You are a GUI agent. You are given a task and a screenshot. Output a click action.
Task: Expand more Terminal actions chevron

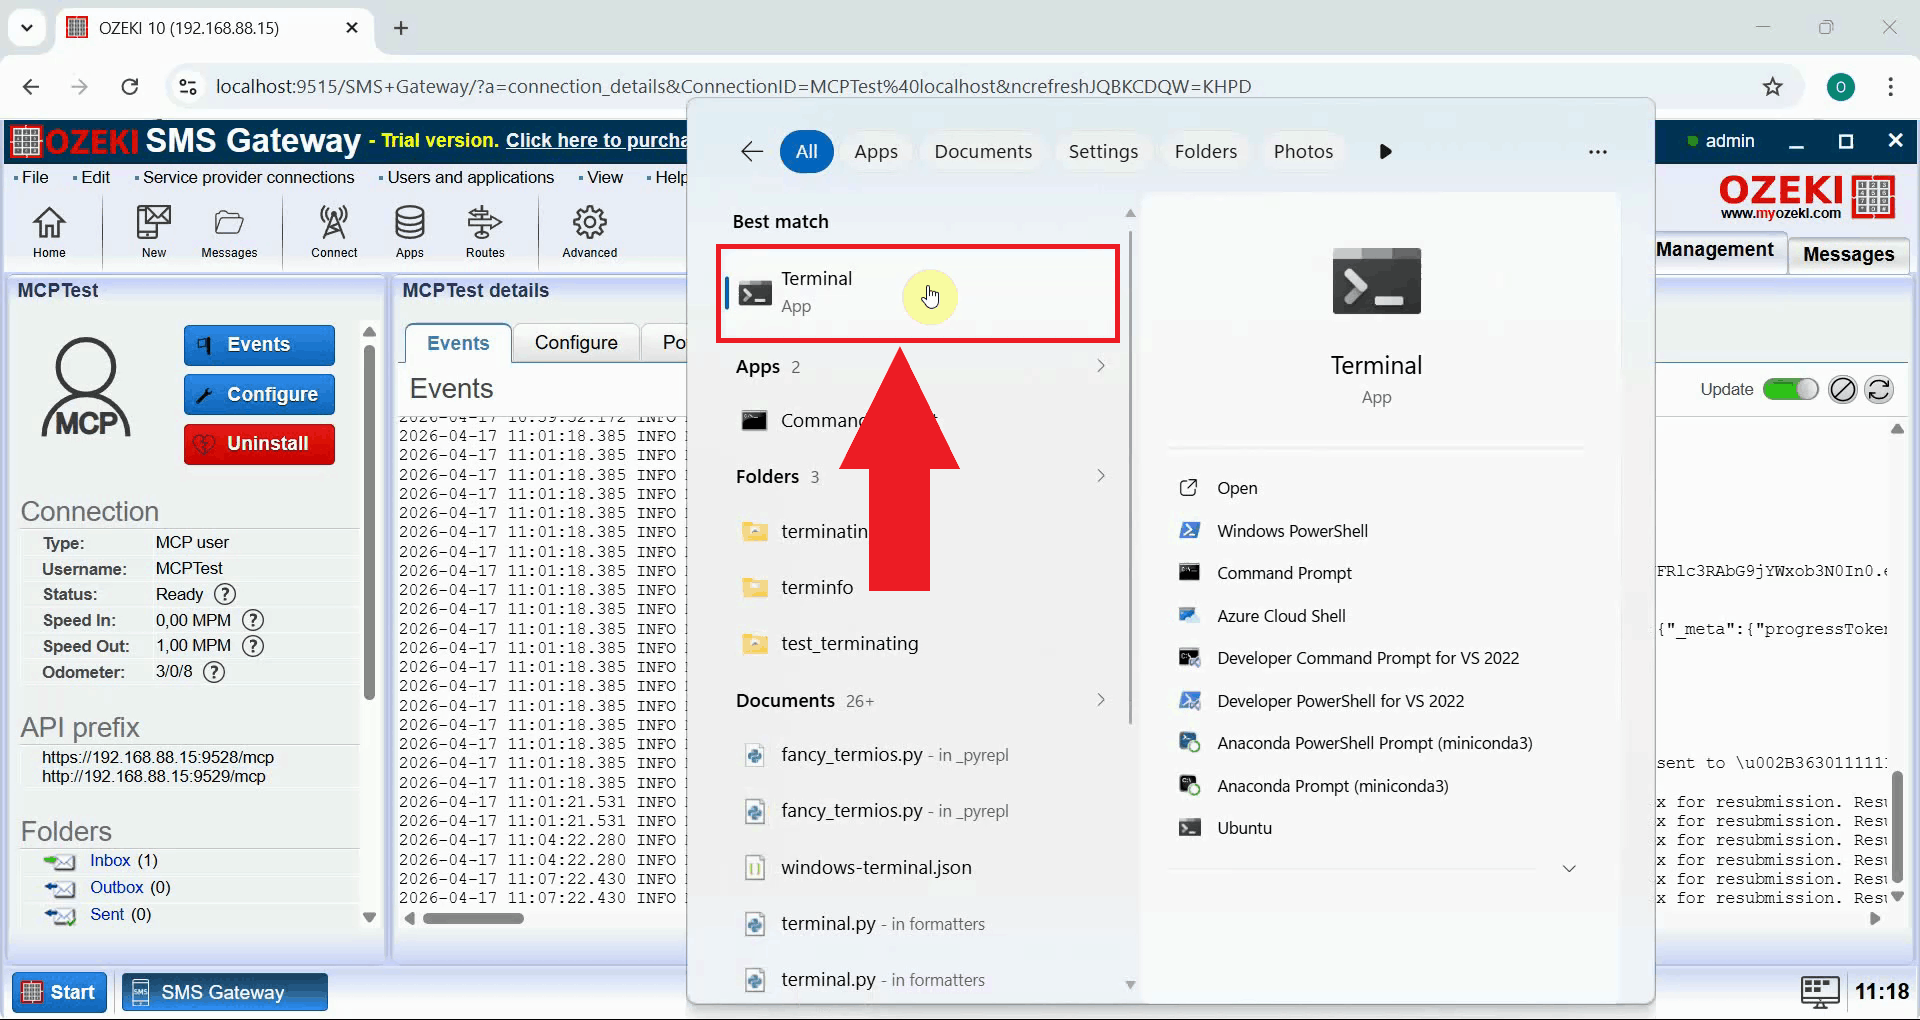click(x=1569, y=869)
